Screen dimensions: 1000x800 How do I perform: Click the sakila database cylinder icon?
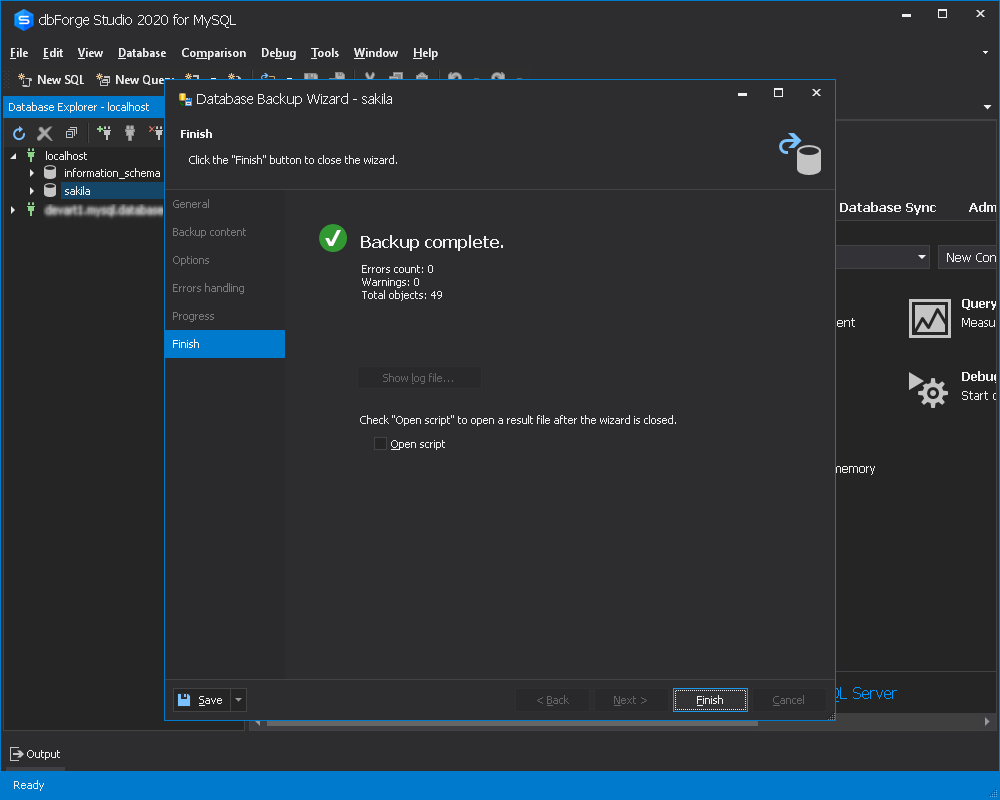point(50,190)
